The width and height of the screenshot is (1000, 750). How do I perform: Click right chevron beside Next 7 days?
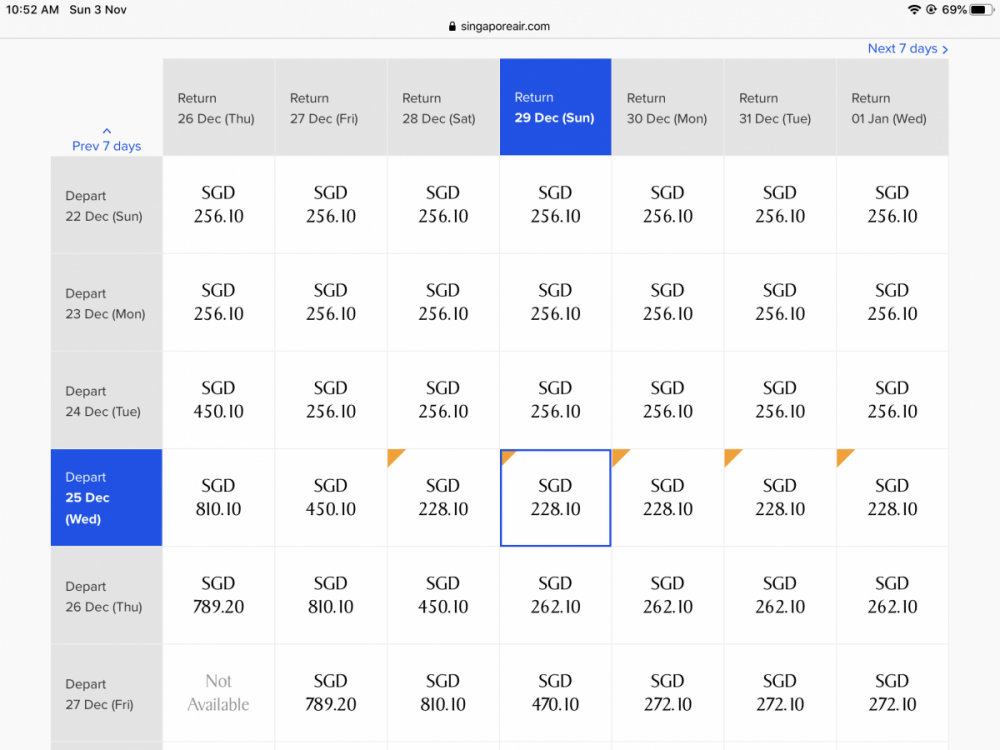(945, 49)
